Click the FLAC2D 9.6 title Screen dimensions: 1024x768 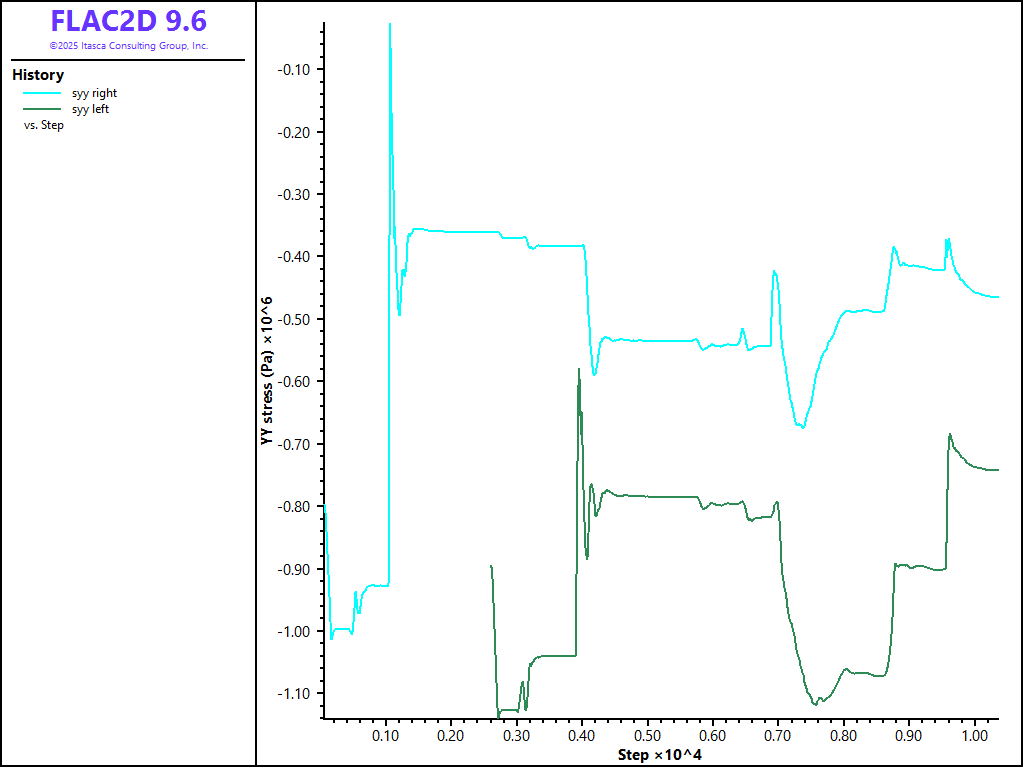(128, 21)
